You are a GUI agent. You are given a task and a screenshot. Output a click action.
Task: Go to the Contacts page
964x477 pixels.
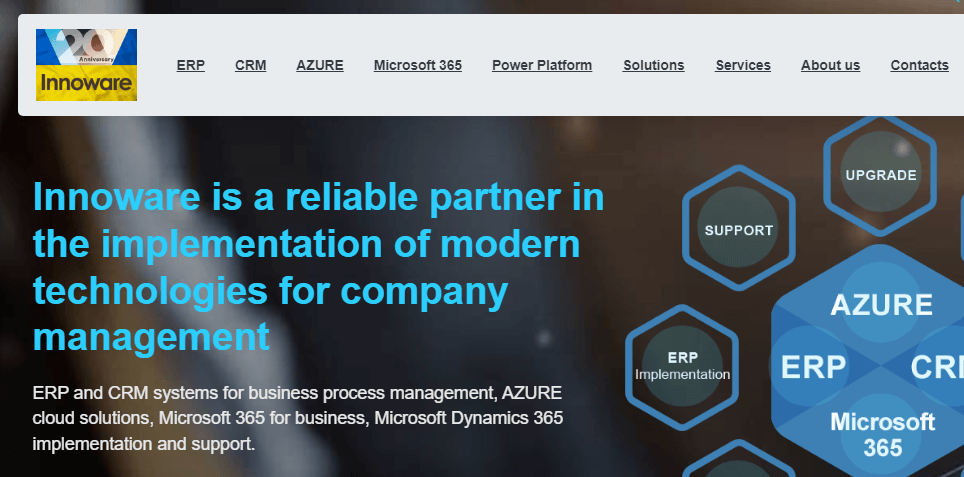pyautogui.click(x=919, y=65)
